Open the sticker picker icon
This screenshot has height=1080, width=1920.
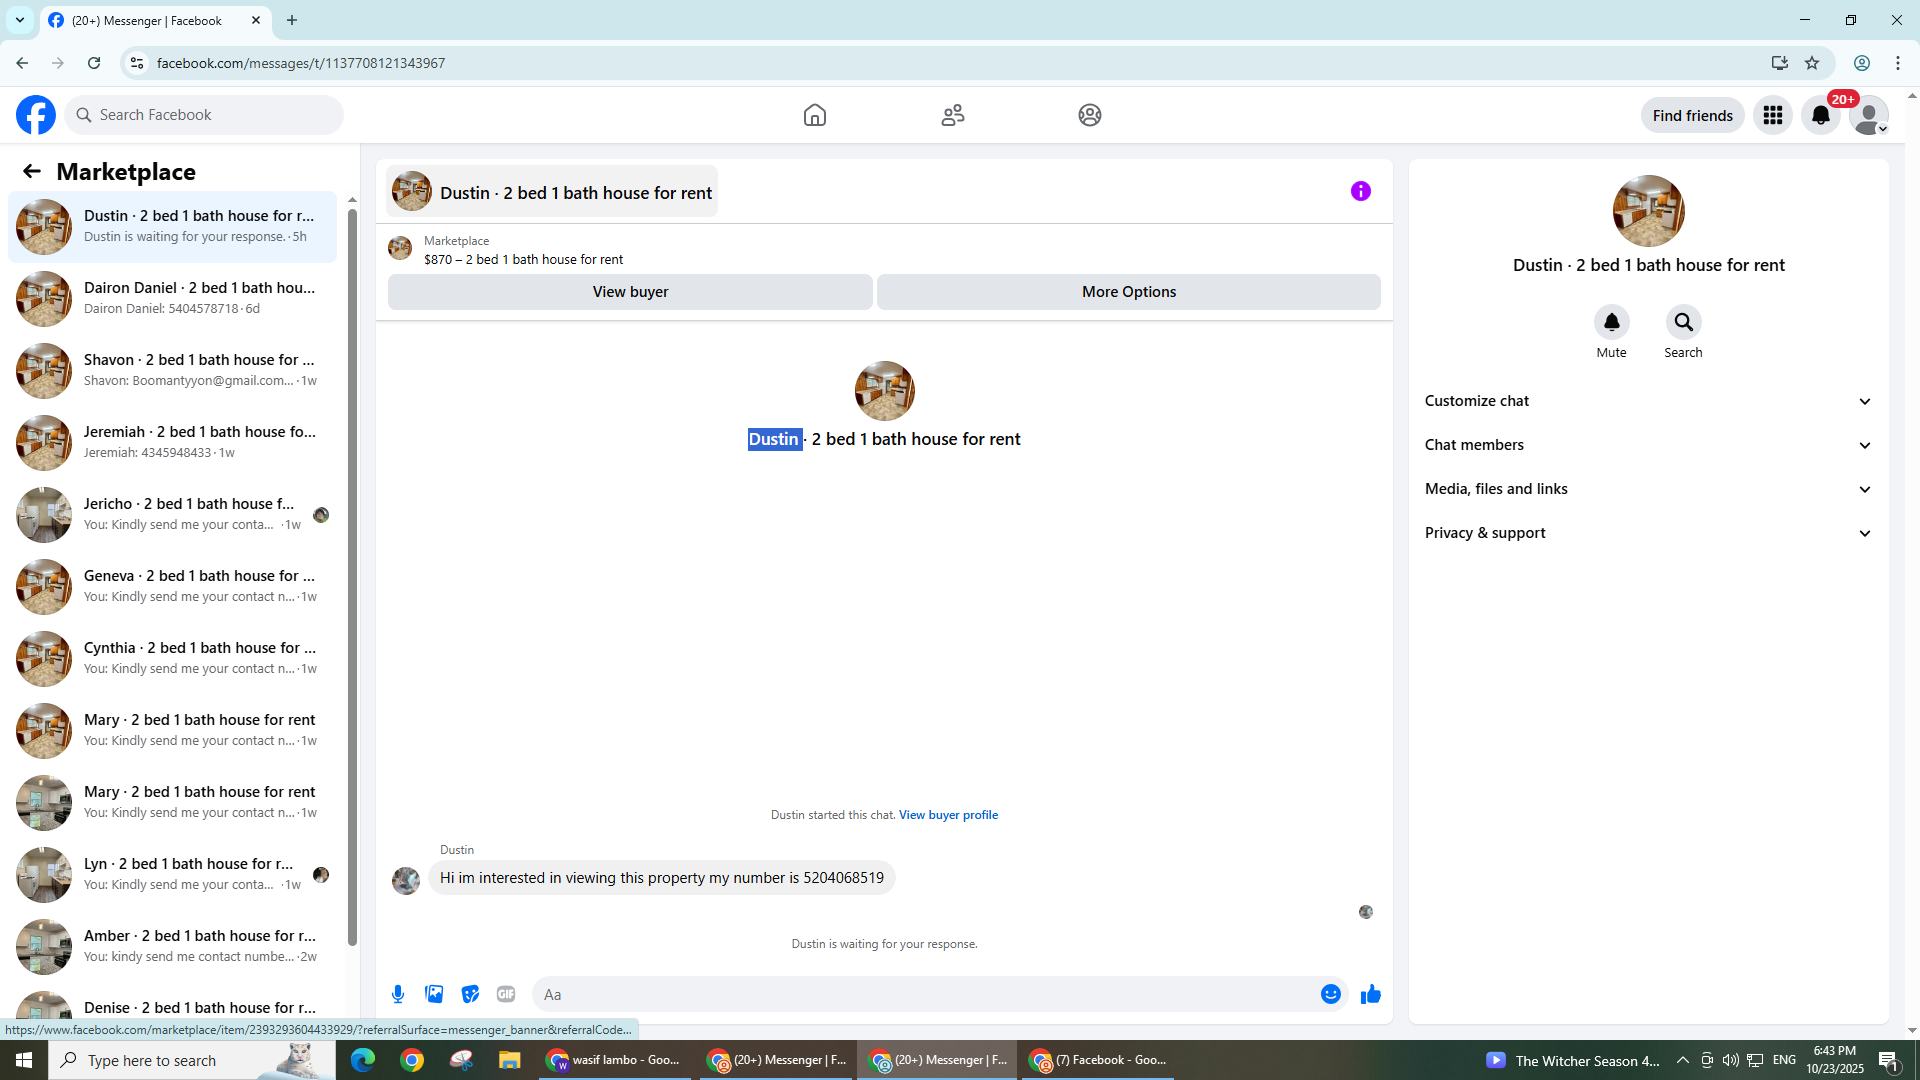(470, 994)
